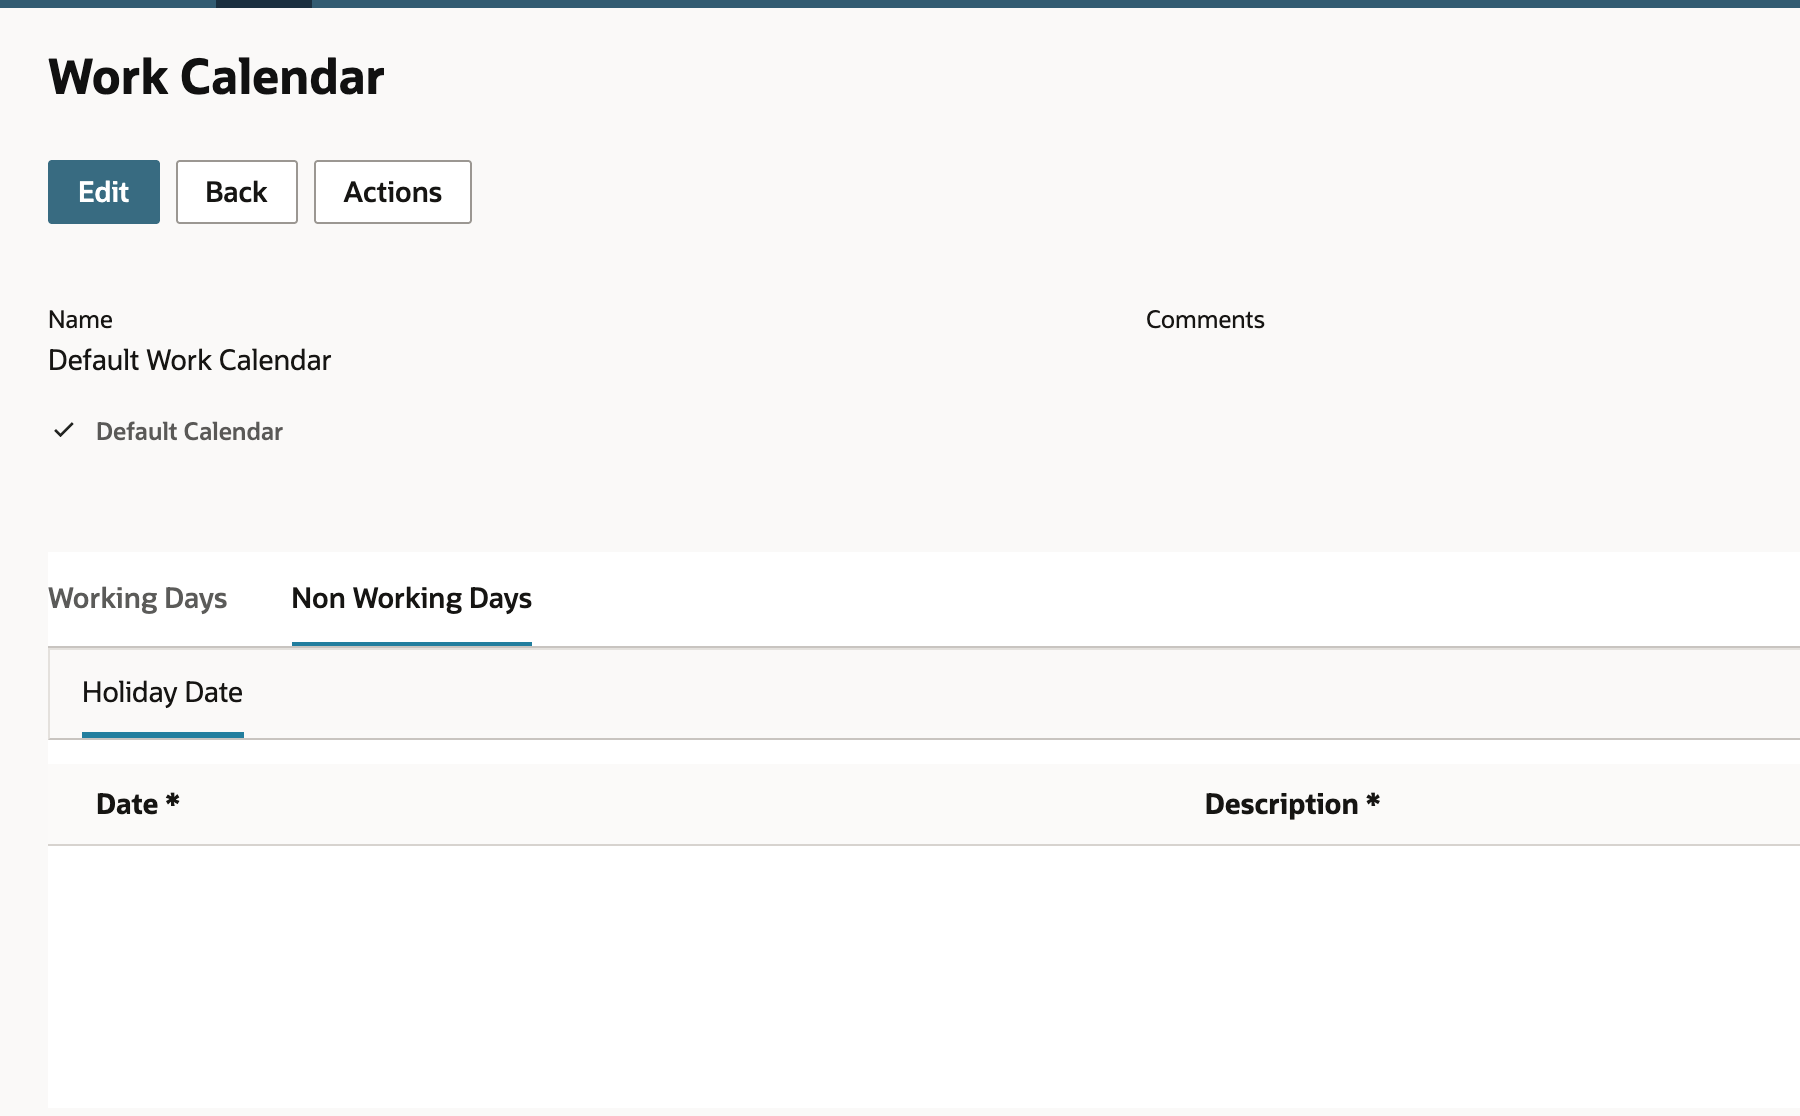Click the Comments field label
Image resolution: width=1800 pixels, height=1116 pixels.
pos(1205,319)
